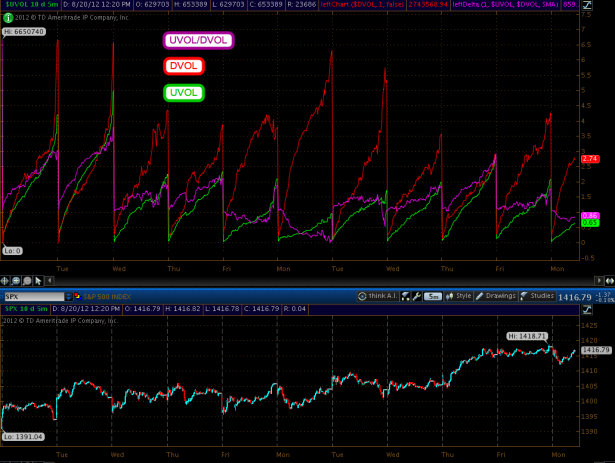This screenshot has width=615, height=463.
Task: Click the magenta 0.86 value bubble
Action: 589,216
